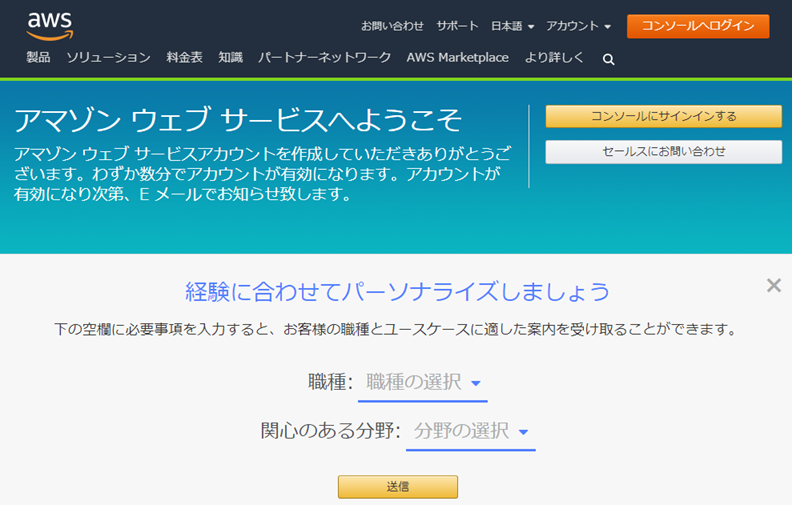Expand the より詳しく menu

(x=554, y=58)
